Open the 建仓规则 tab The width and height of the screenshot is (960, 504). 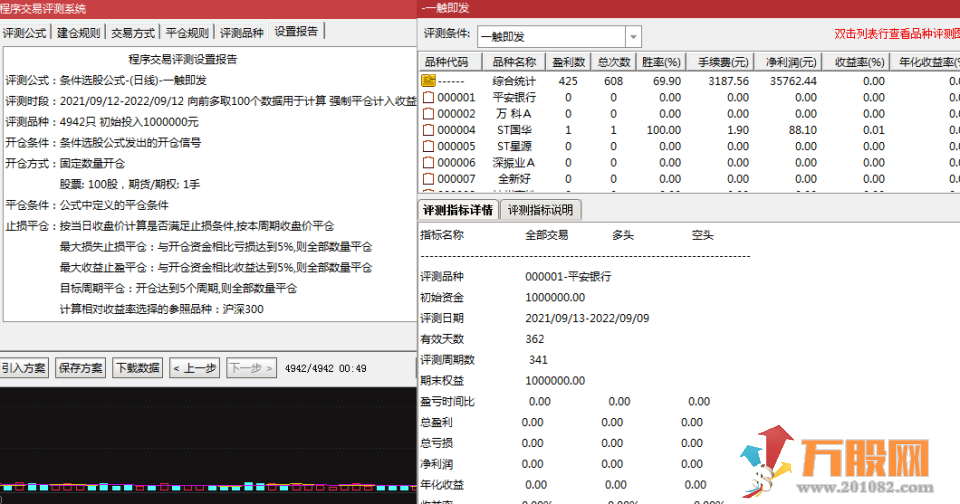pyautogui.click(x=79, y=32)
